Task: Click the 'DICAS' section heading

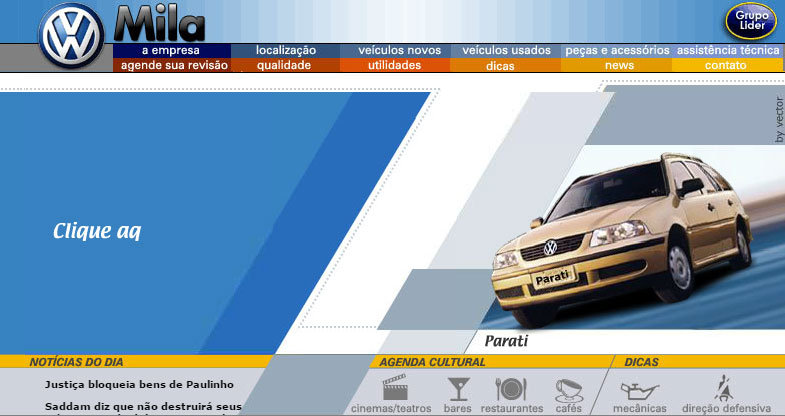Action: 641,362
